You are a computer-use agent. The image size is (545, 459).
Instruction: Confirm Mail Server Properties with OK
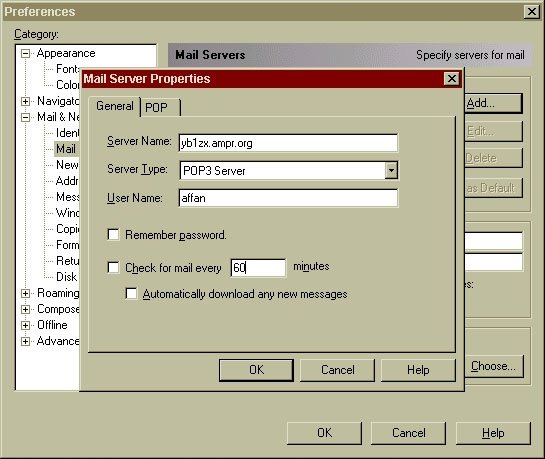pos(256,370)
